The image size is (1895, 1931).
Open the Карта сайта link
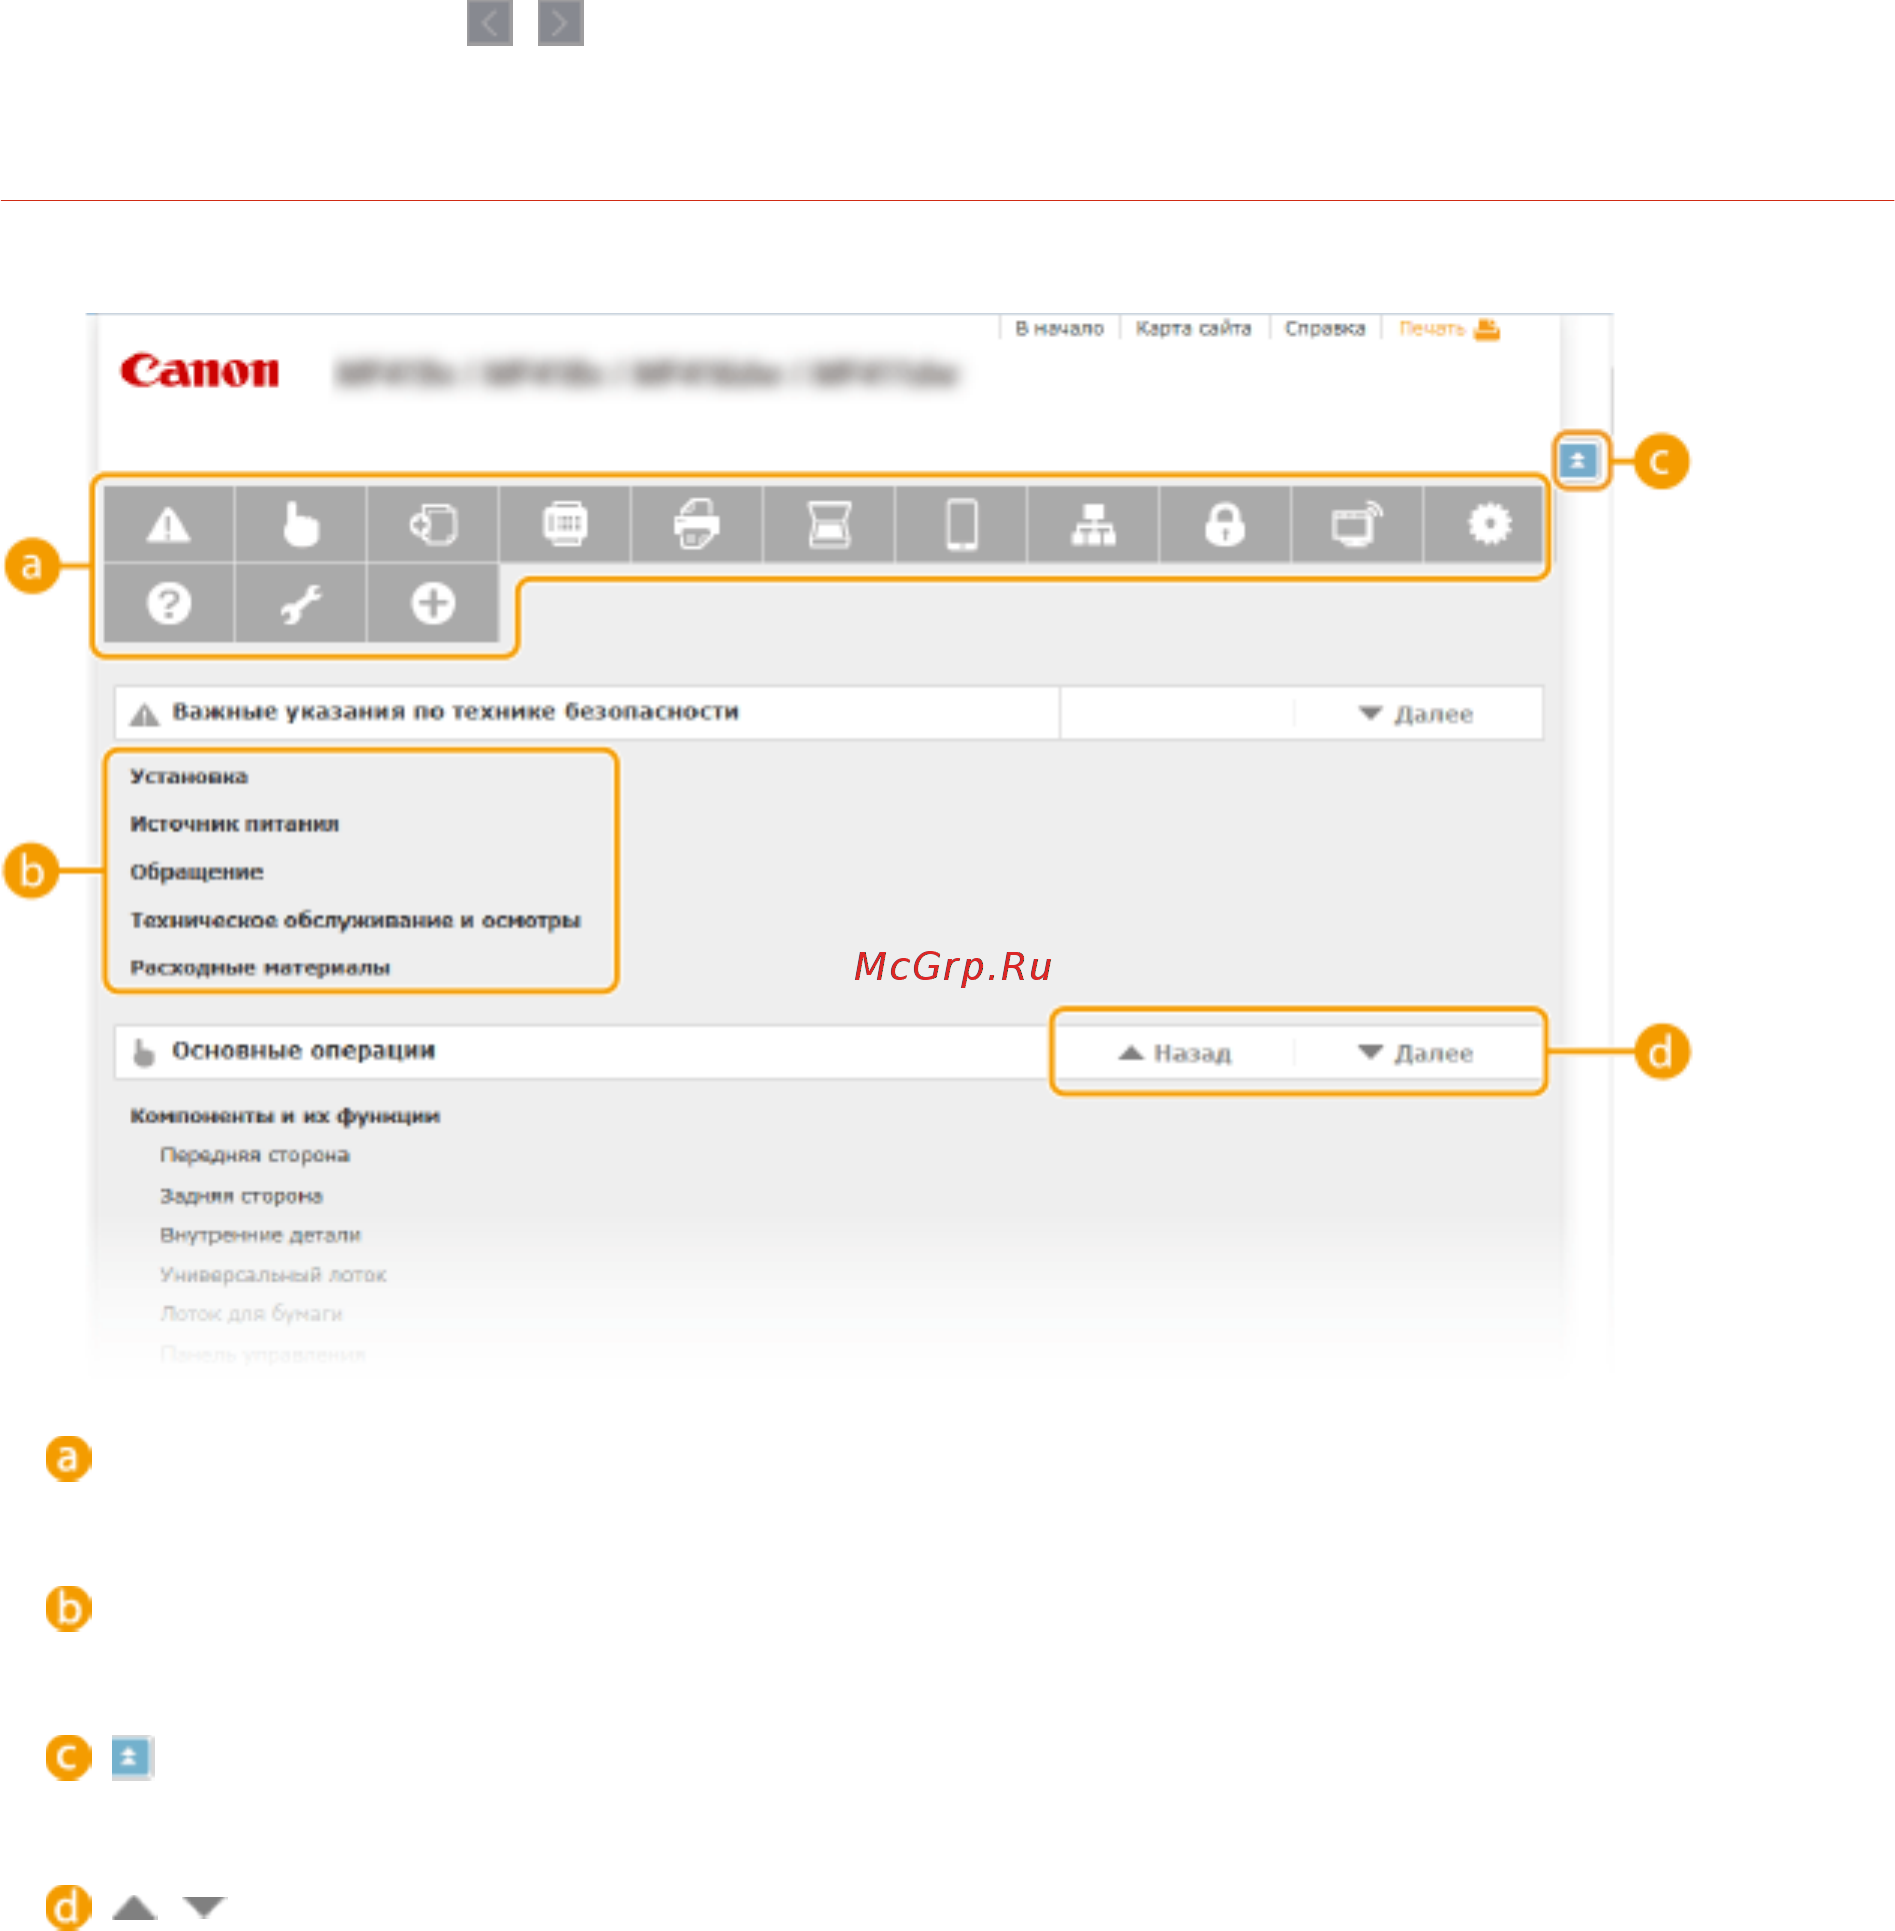click(1193, 329)
